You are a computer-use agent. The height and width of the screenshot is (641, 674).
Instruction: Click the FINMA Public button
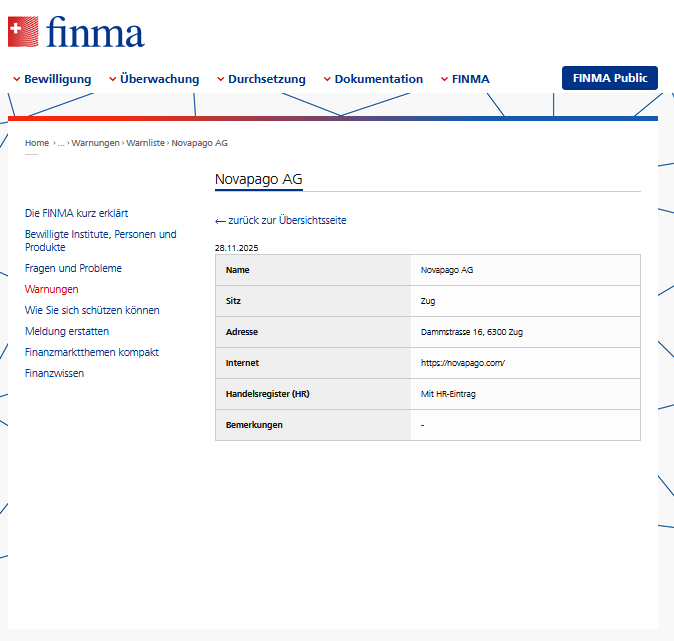(610, 78)
